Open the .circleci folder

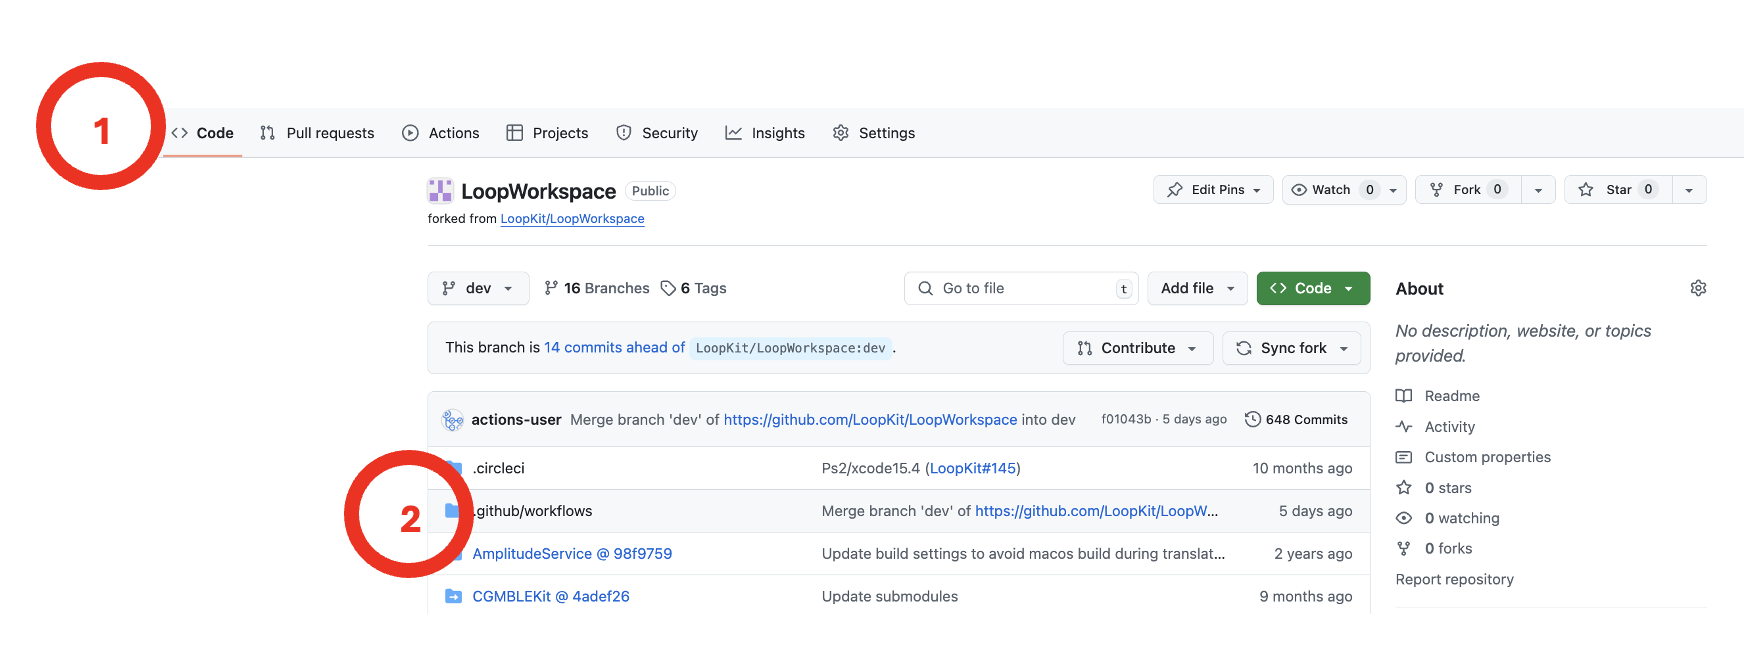click(499, 468)
